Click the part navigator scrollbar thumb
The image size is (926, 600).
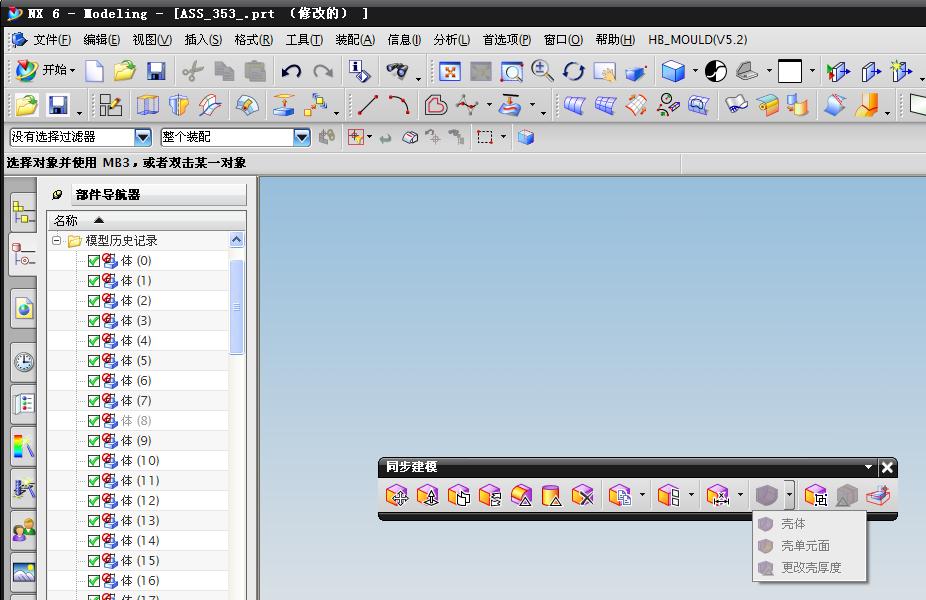tap(236, 306)
